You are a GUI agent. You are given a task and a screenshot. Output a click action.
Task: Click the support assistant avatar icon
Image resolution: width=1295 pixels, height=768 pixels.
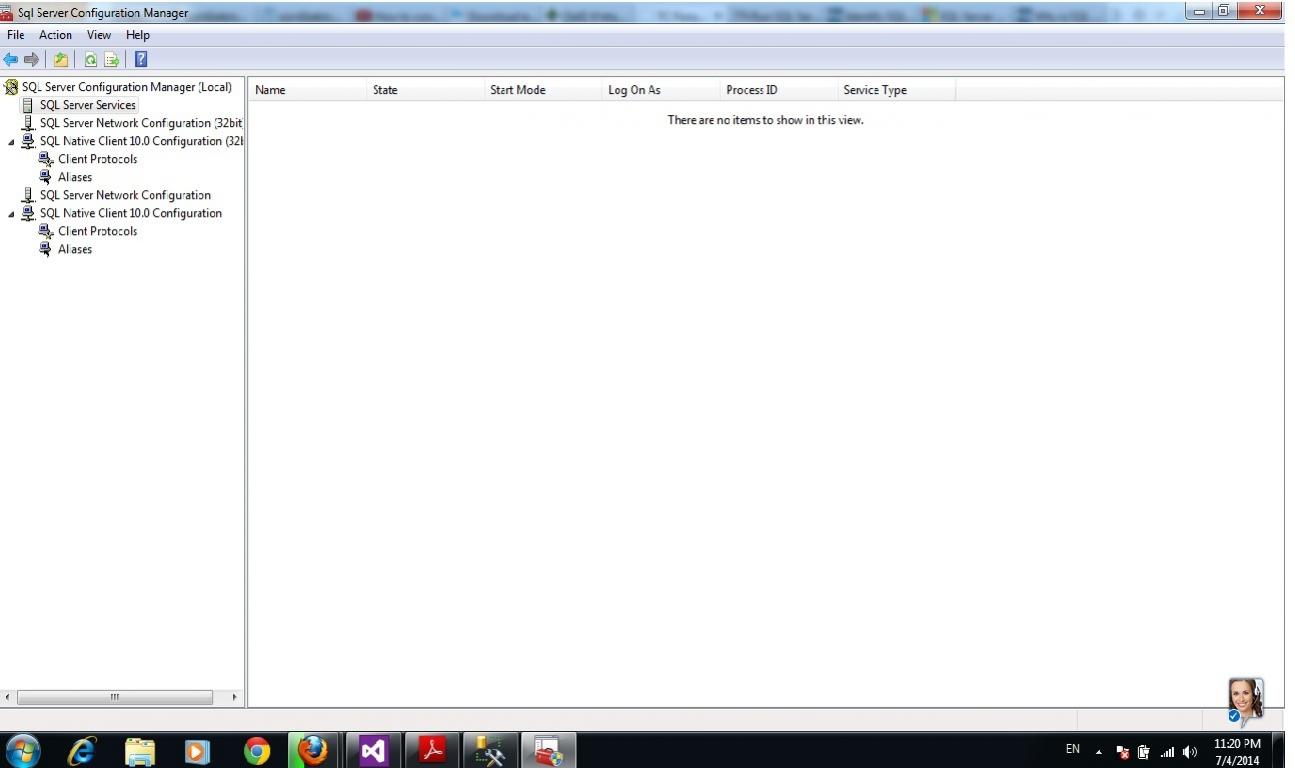[x=1245, y=700]
